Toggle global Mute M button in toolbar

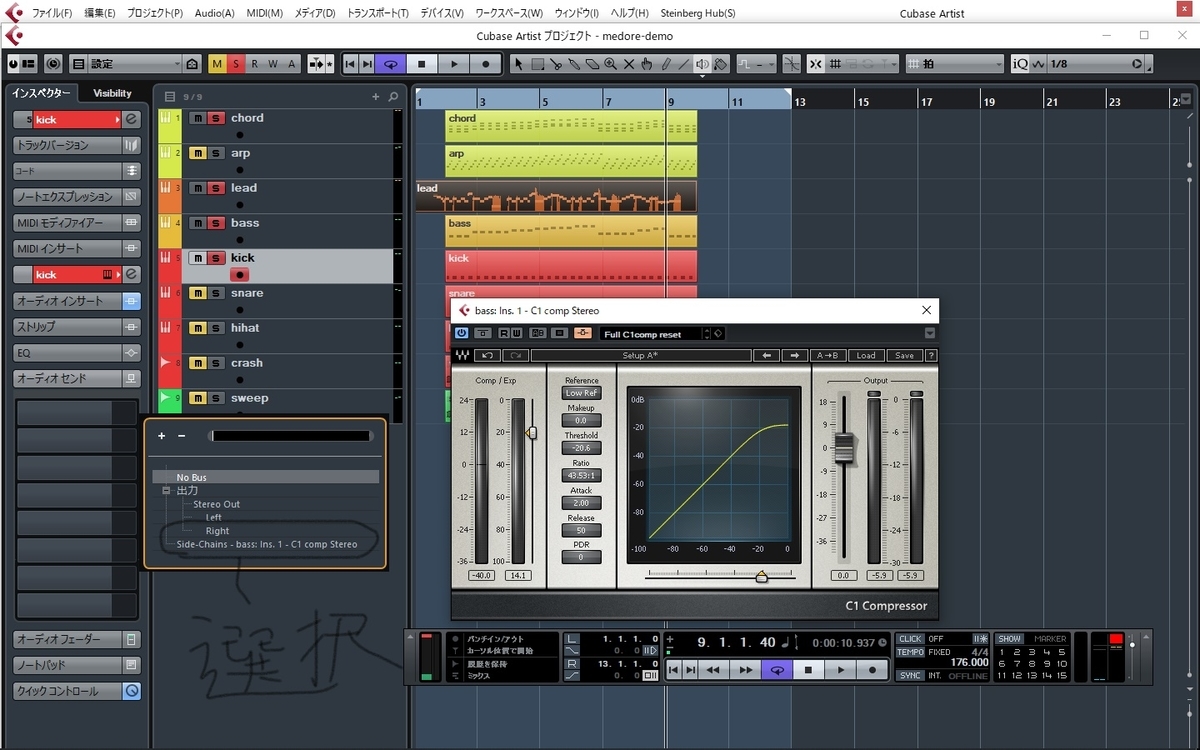[217, 64]
